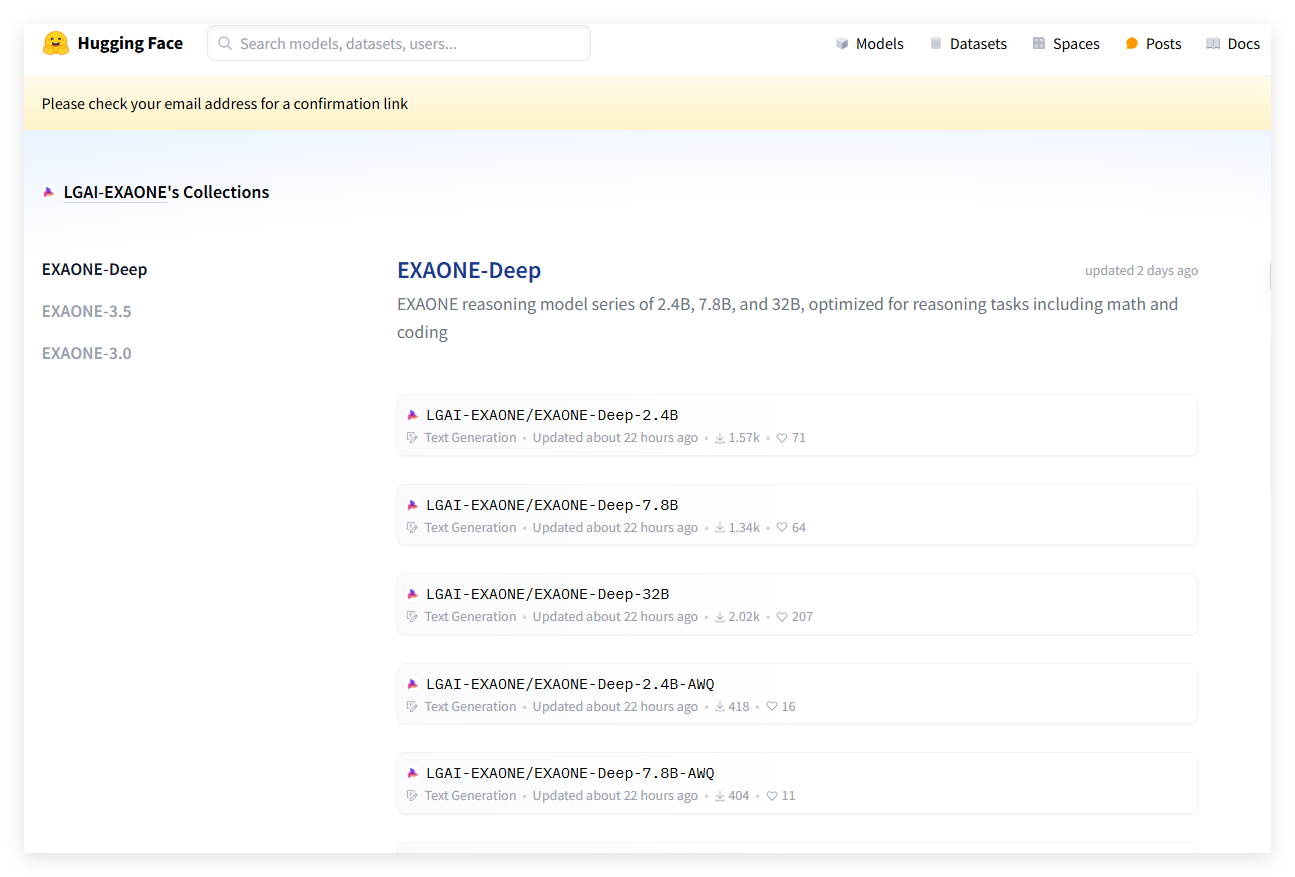The image size is (1295, 877).
Task: Click 'Text Generation' label on EXAONE-Deep-7.8B-AWQ row
Action: [x=470, y=796]
